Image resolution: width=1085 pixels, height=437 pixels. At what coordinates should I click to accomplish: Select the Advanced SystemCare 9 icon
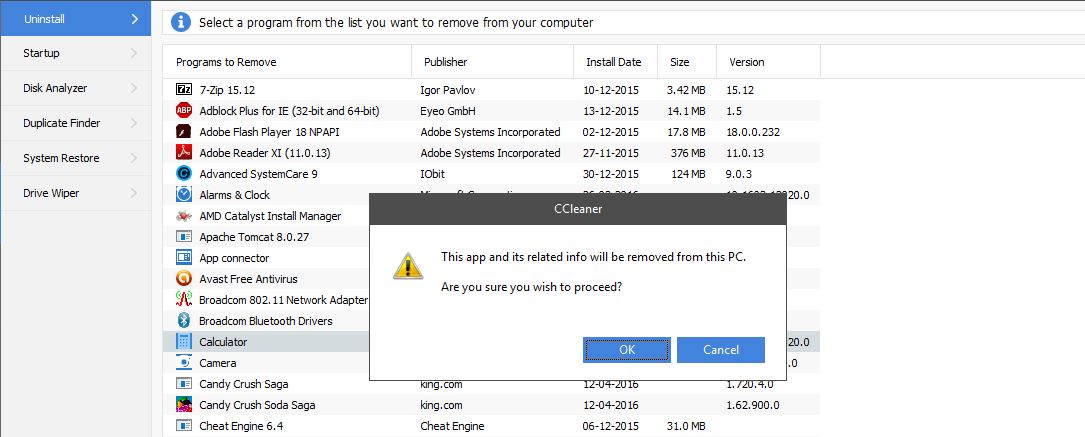click(183, 174)
